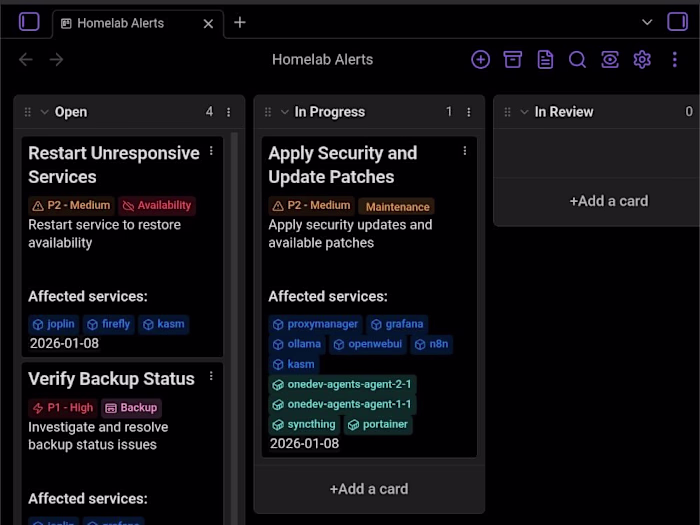Click Apply Security and Update Patches title
The width and height of the screenshot is (700, 525).
[342, 165]
